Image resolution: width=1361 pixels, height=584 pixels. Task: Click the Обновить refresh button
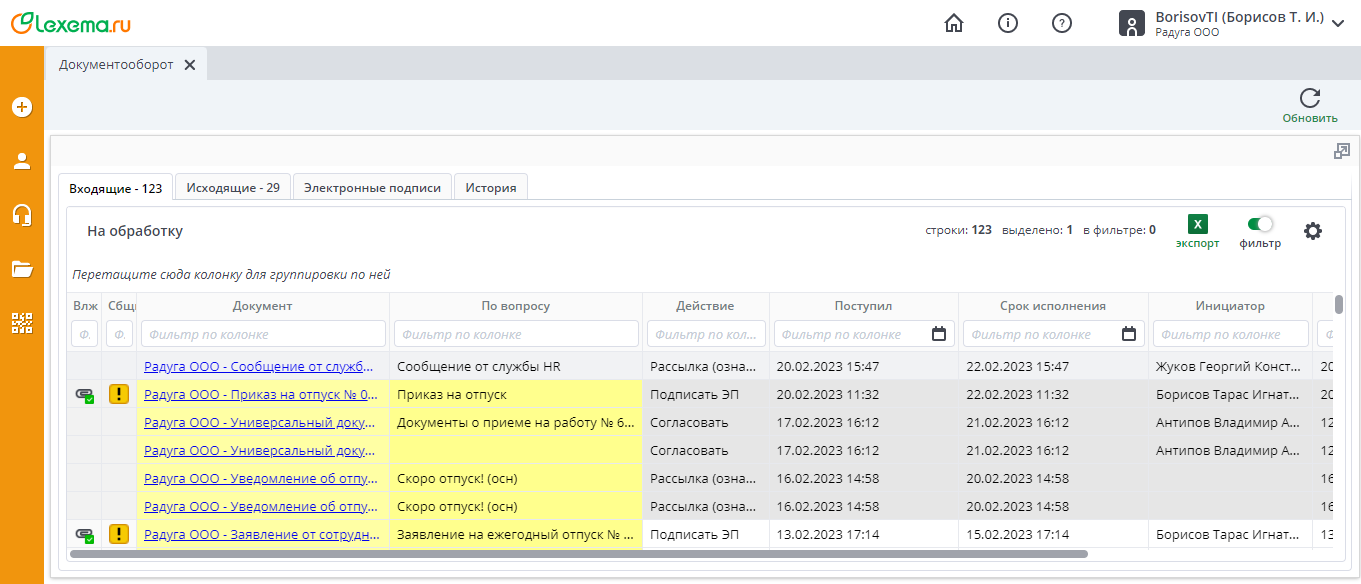point(1310,105)
